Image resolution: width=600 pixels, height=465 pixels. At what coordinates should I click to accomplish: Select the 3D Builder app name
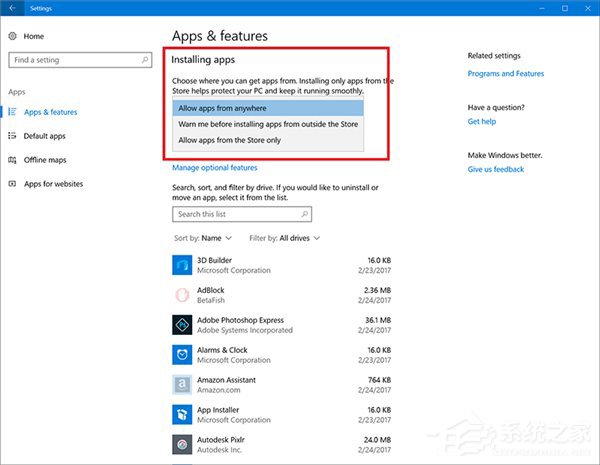pyautogui.click(x=214, y=260)
